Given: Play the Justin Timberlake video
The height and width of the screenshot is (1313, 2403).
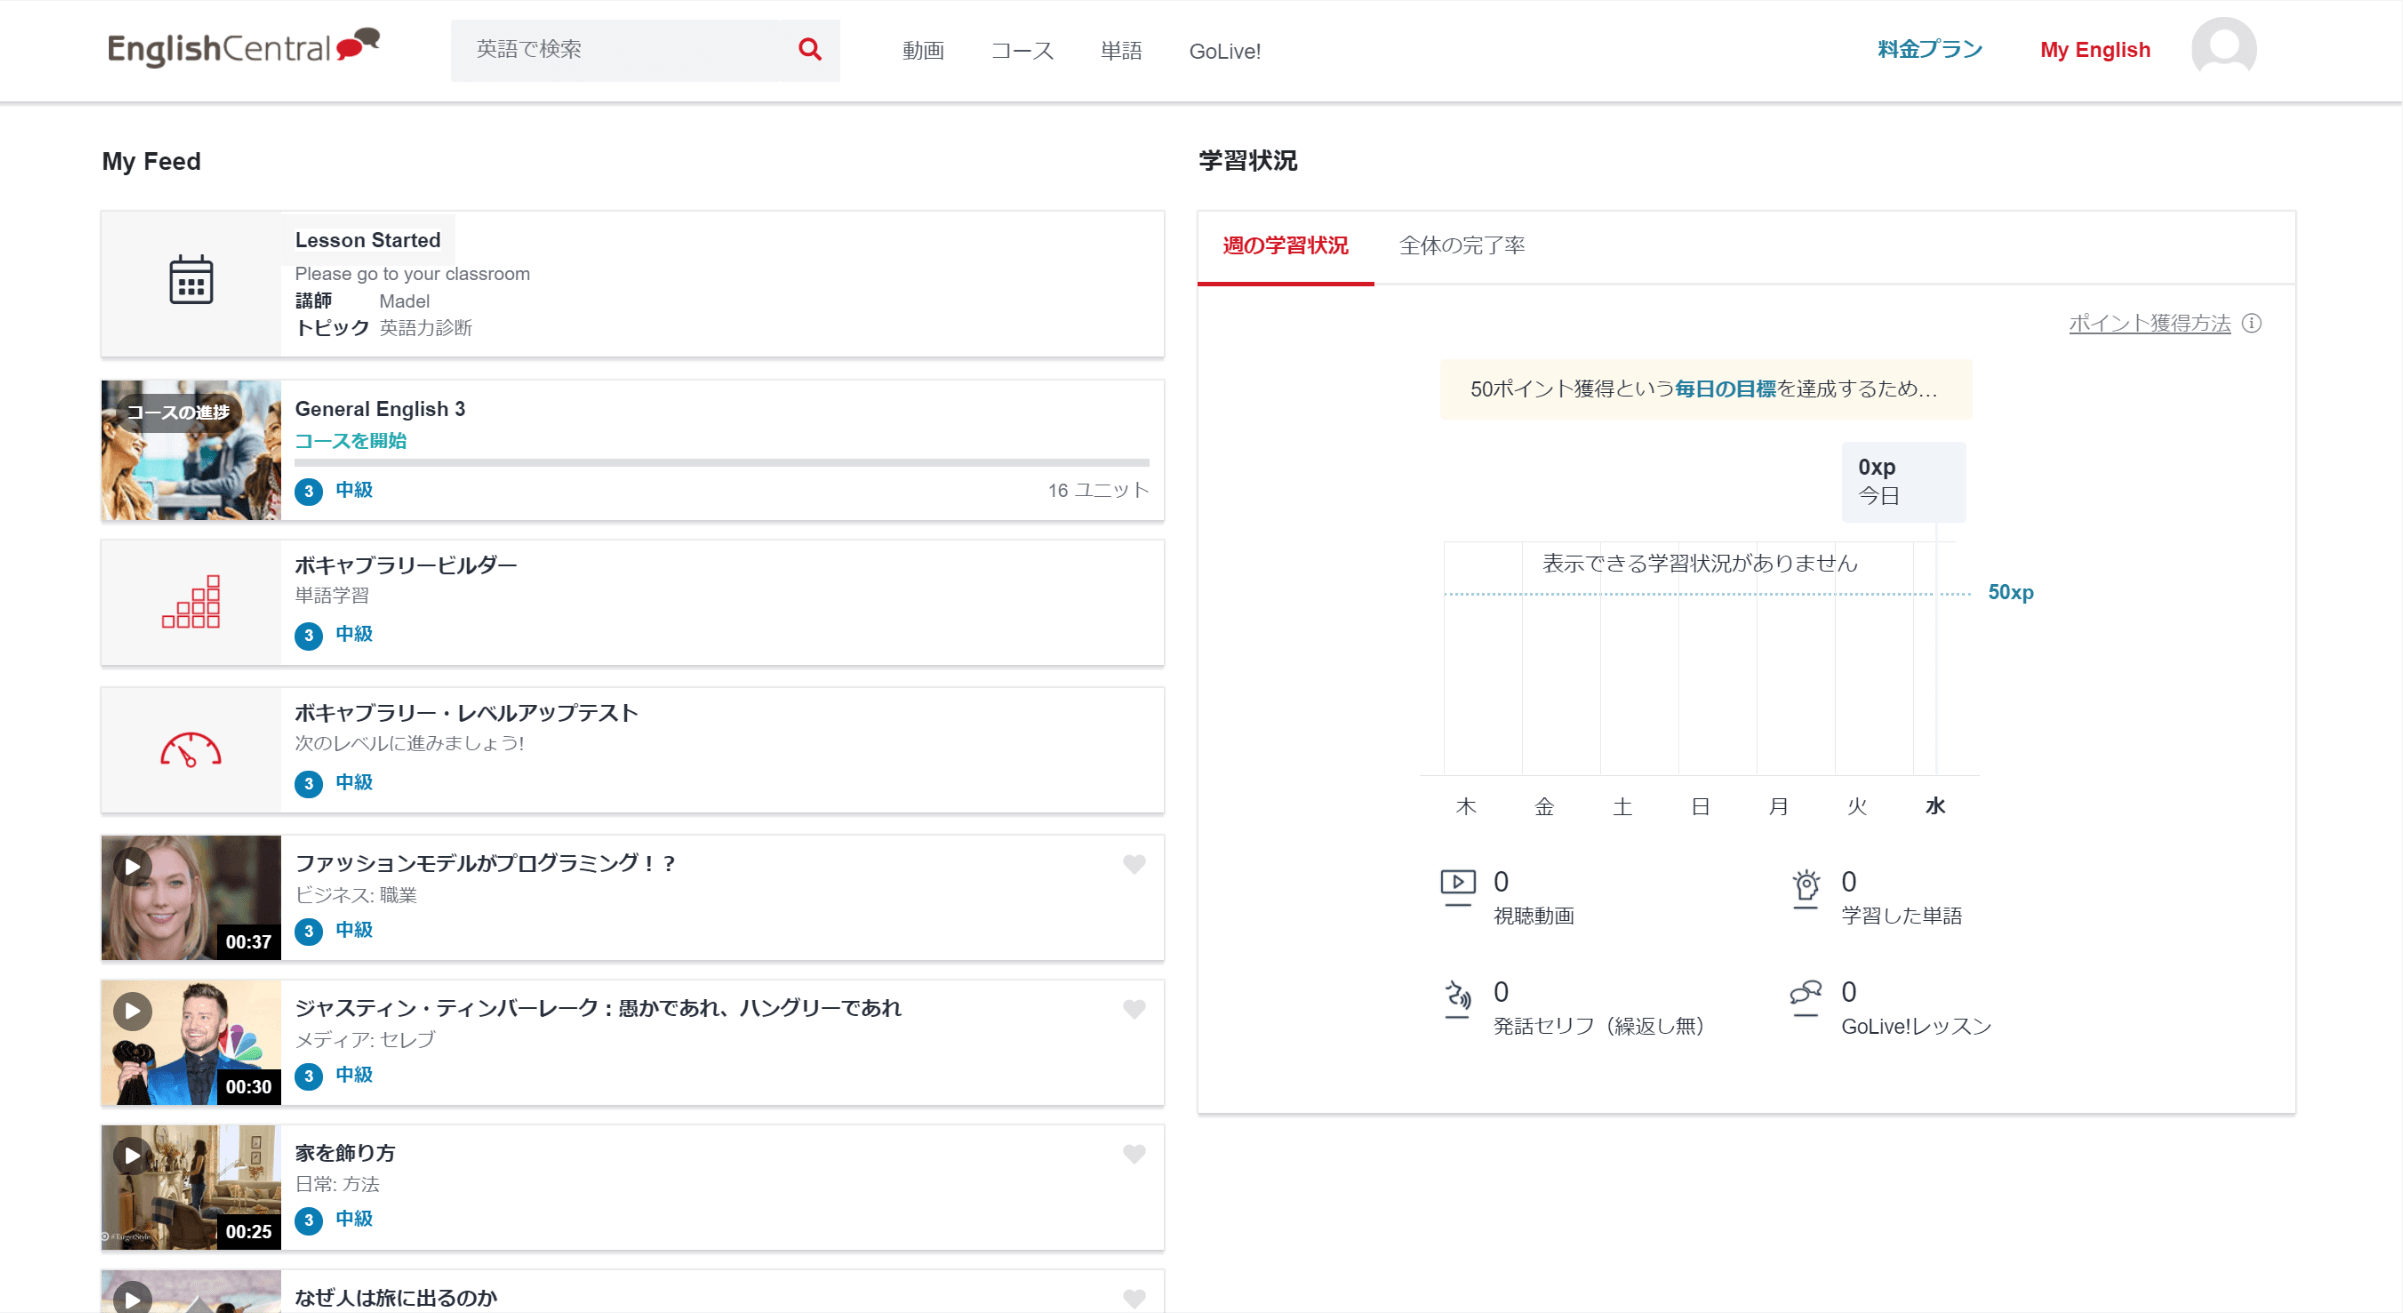Looking at the screenshot, I should coord(132,1012).
